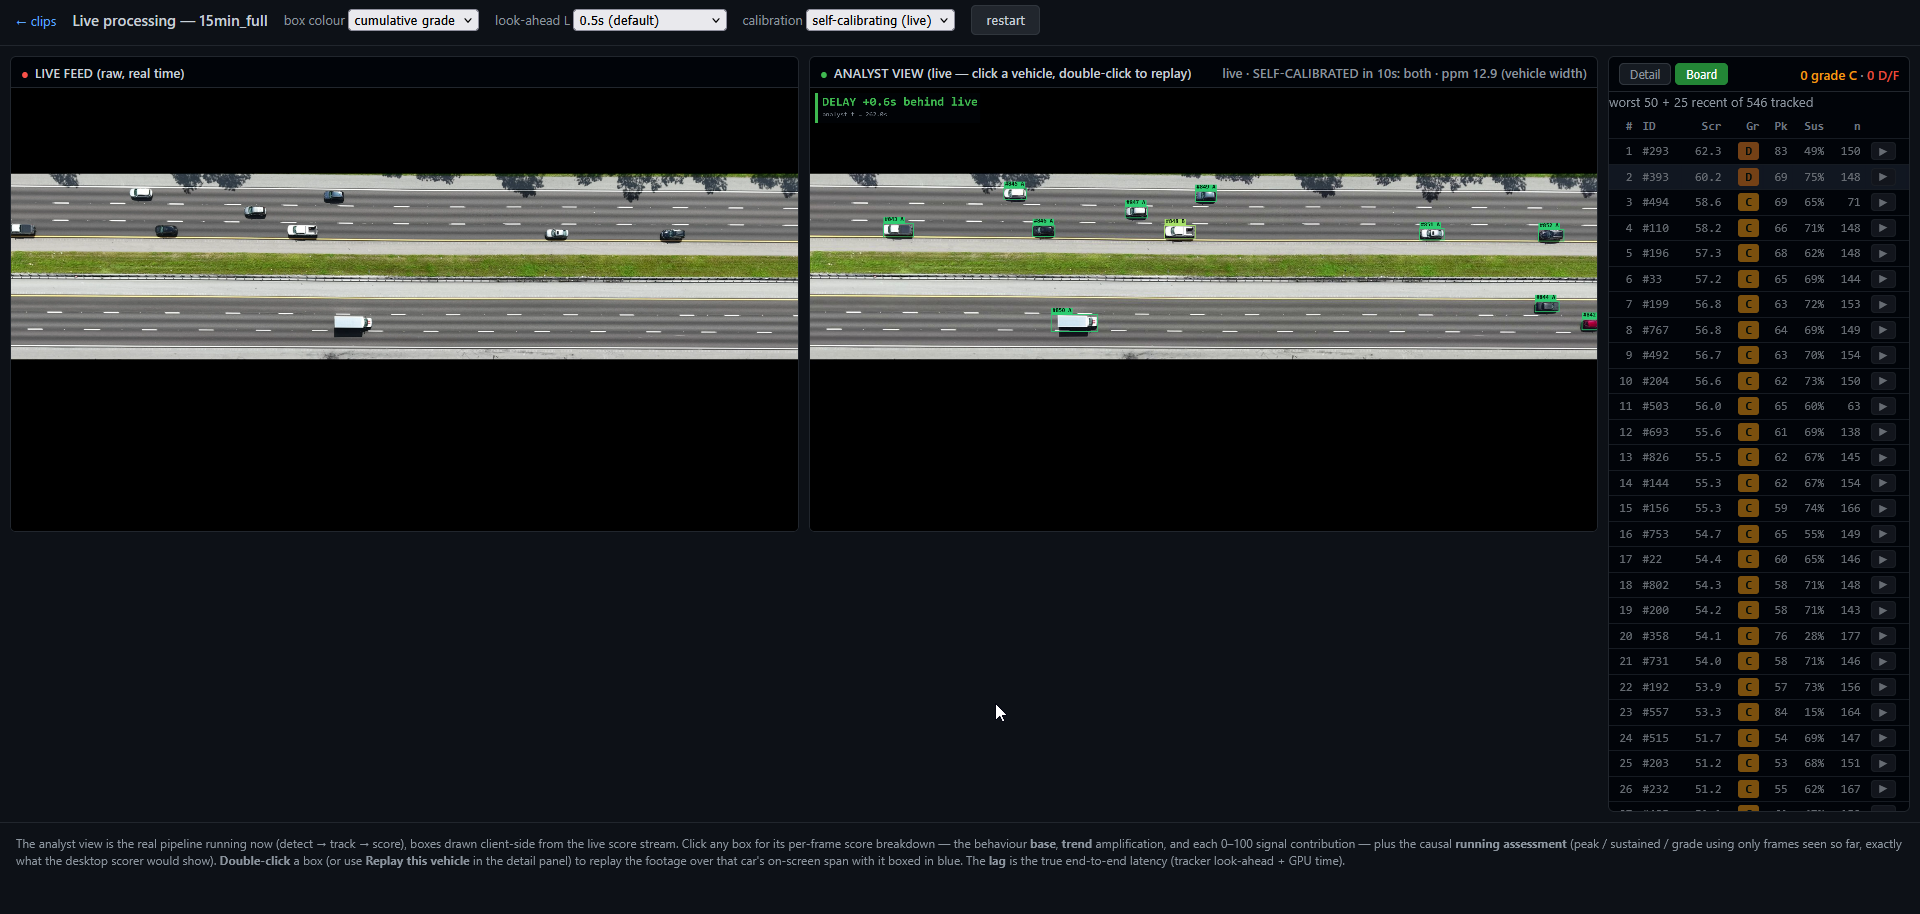Play replay for vehicle #492

pyautogui.click(x=1883, y=355)
